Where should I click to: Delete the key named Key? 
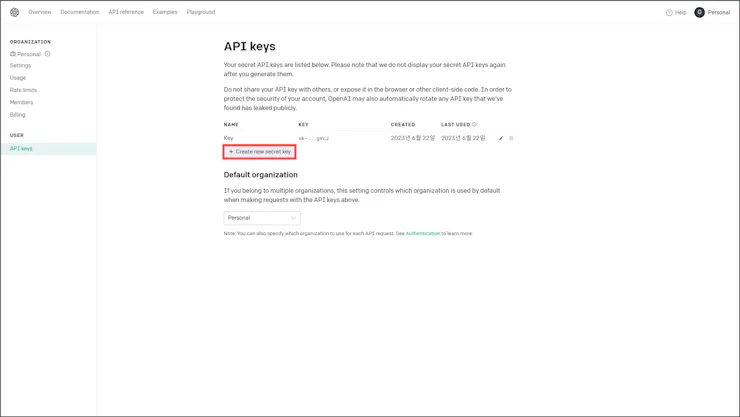pos(511,138)
